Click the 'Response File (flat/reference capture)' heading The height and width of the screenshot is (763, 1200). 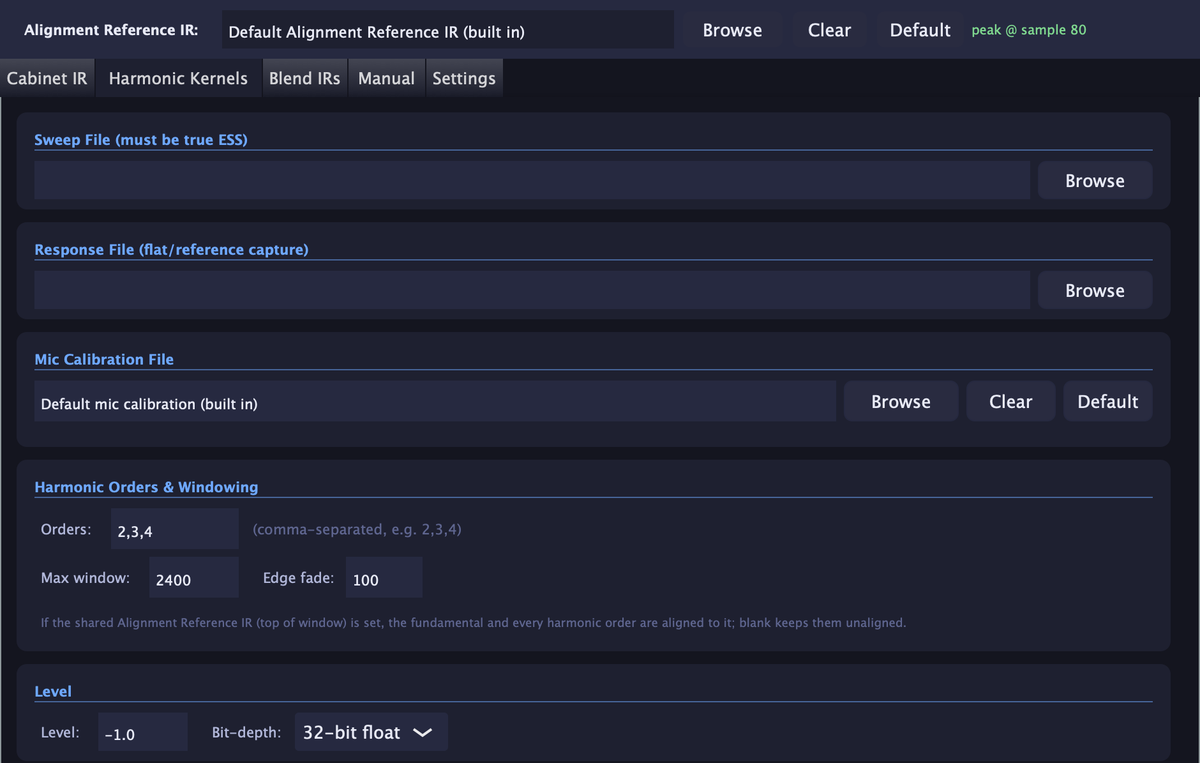click(x=171, y=250)
